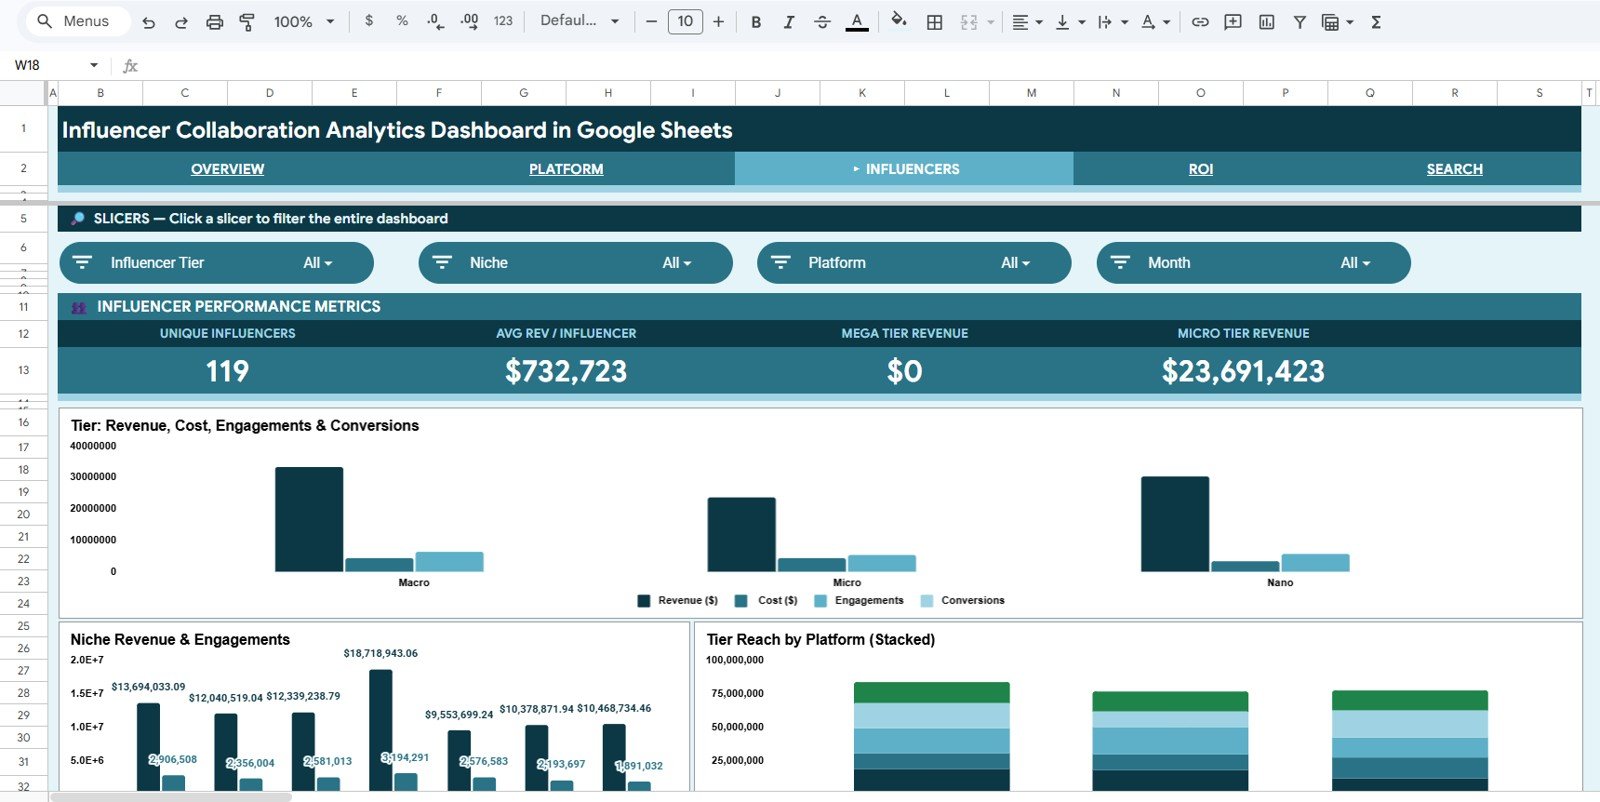Click Increase decimal places icon
The image size is (1600, 802).
click(x=469, y=21)
